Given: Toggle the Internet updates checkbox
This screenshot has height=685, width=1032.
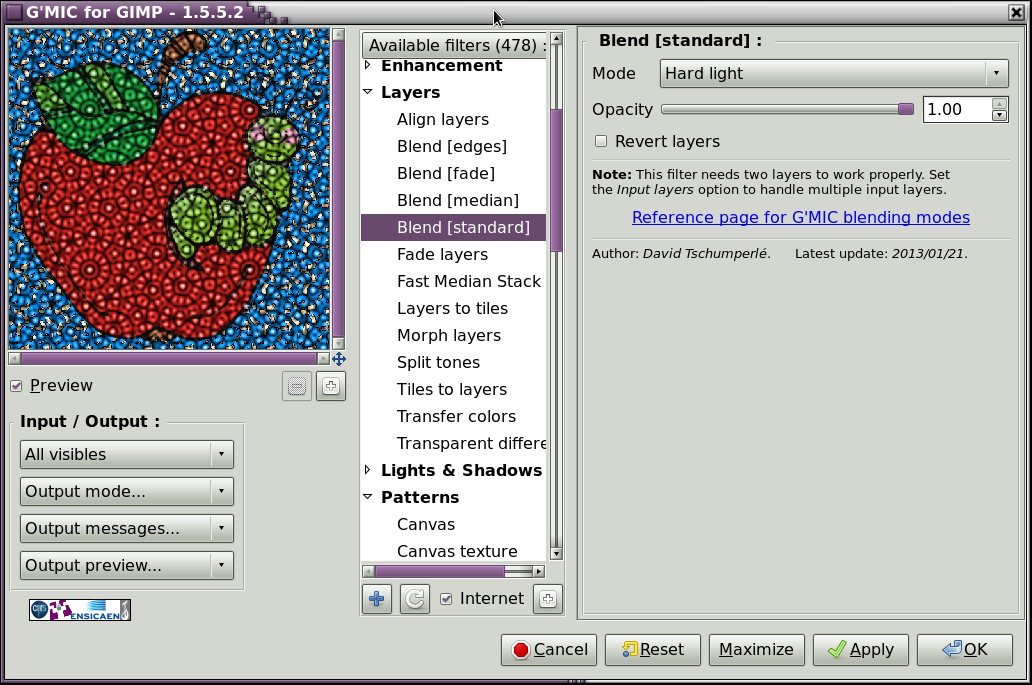Looking at the screenshot, I should pos(446,599).
